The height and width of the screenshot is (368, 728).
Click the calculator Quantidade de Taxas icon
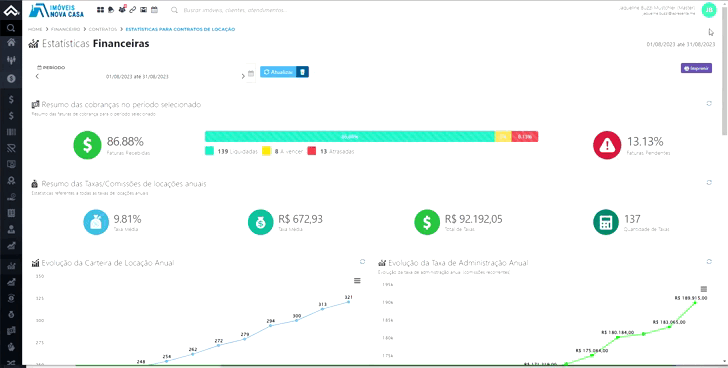coord(606,222)
